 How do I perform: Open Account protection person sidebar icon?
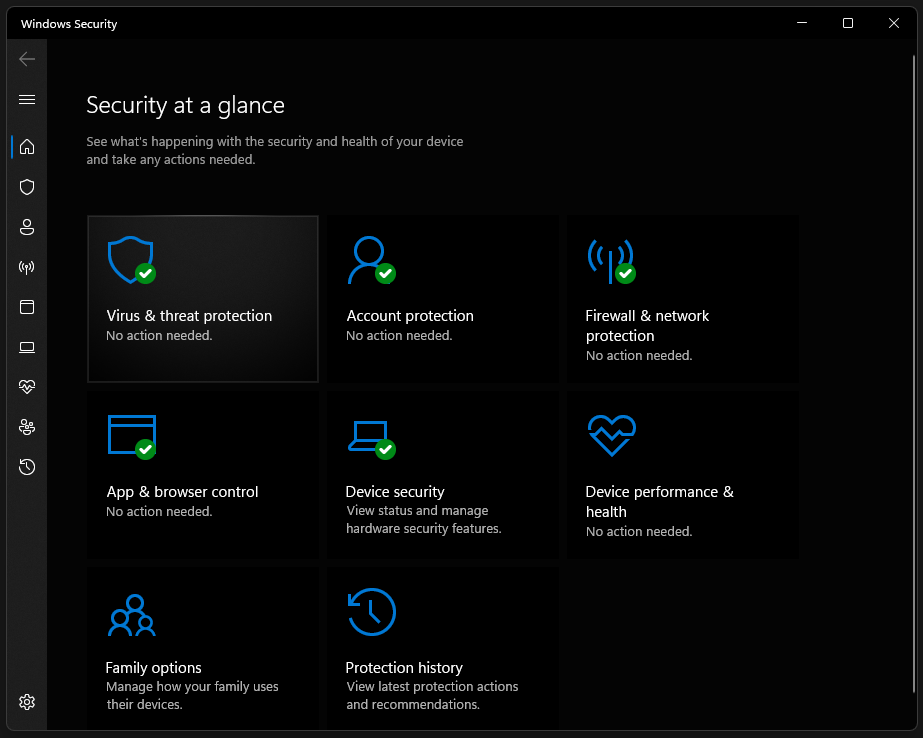[27, 227]
